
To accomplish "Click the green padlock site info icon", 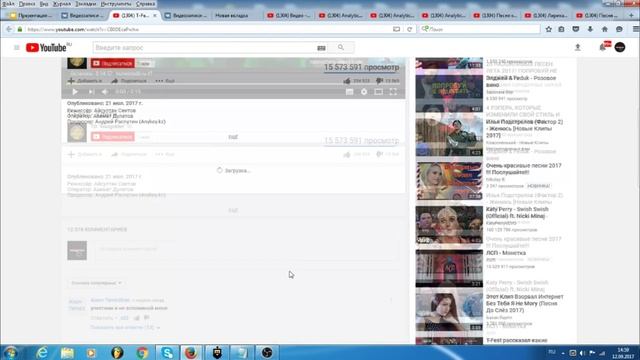I will (20, 29).
